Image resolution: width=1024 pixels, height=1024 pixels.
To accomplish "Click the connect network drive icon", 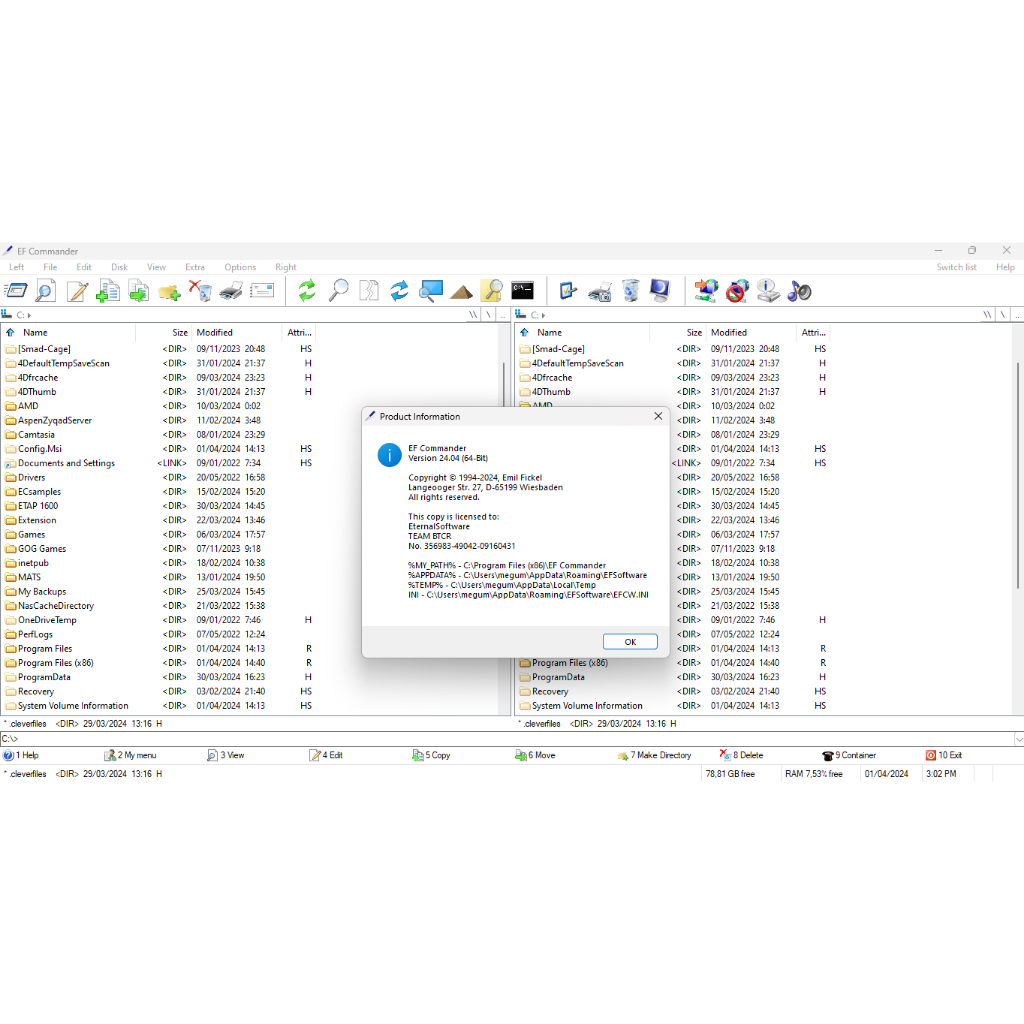I will pyautogui.click(x=706, y=291).
